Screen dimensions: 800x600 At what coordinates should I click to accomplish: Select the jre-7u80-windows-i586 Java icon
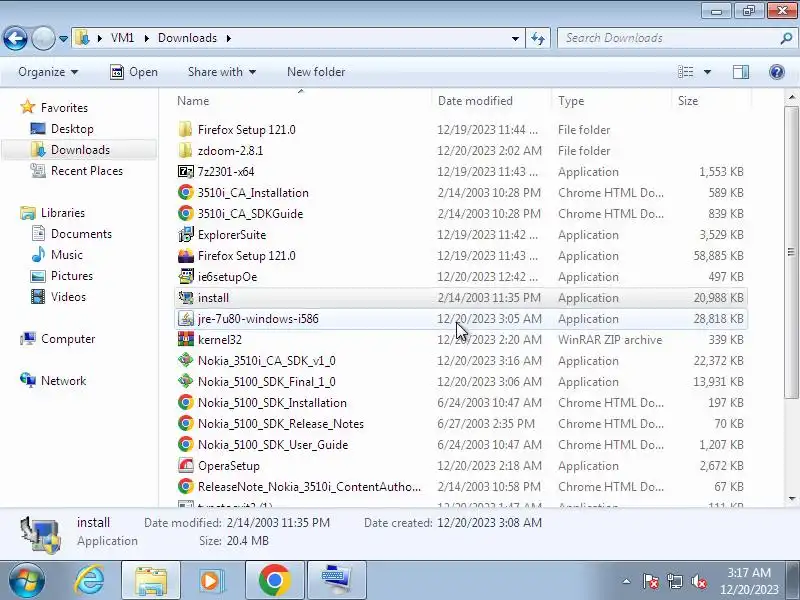tap(186, 318)
